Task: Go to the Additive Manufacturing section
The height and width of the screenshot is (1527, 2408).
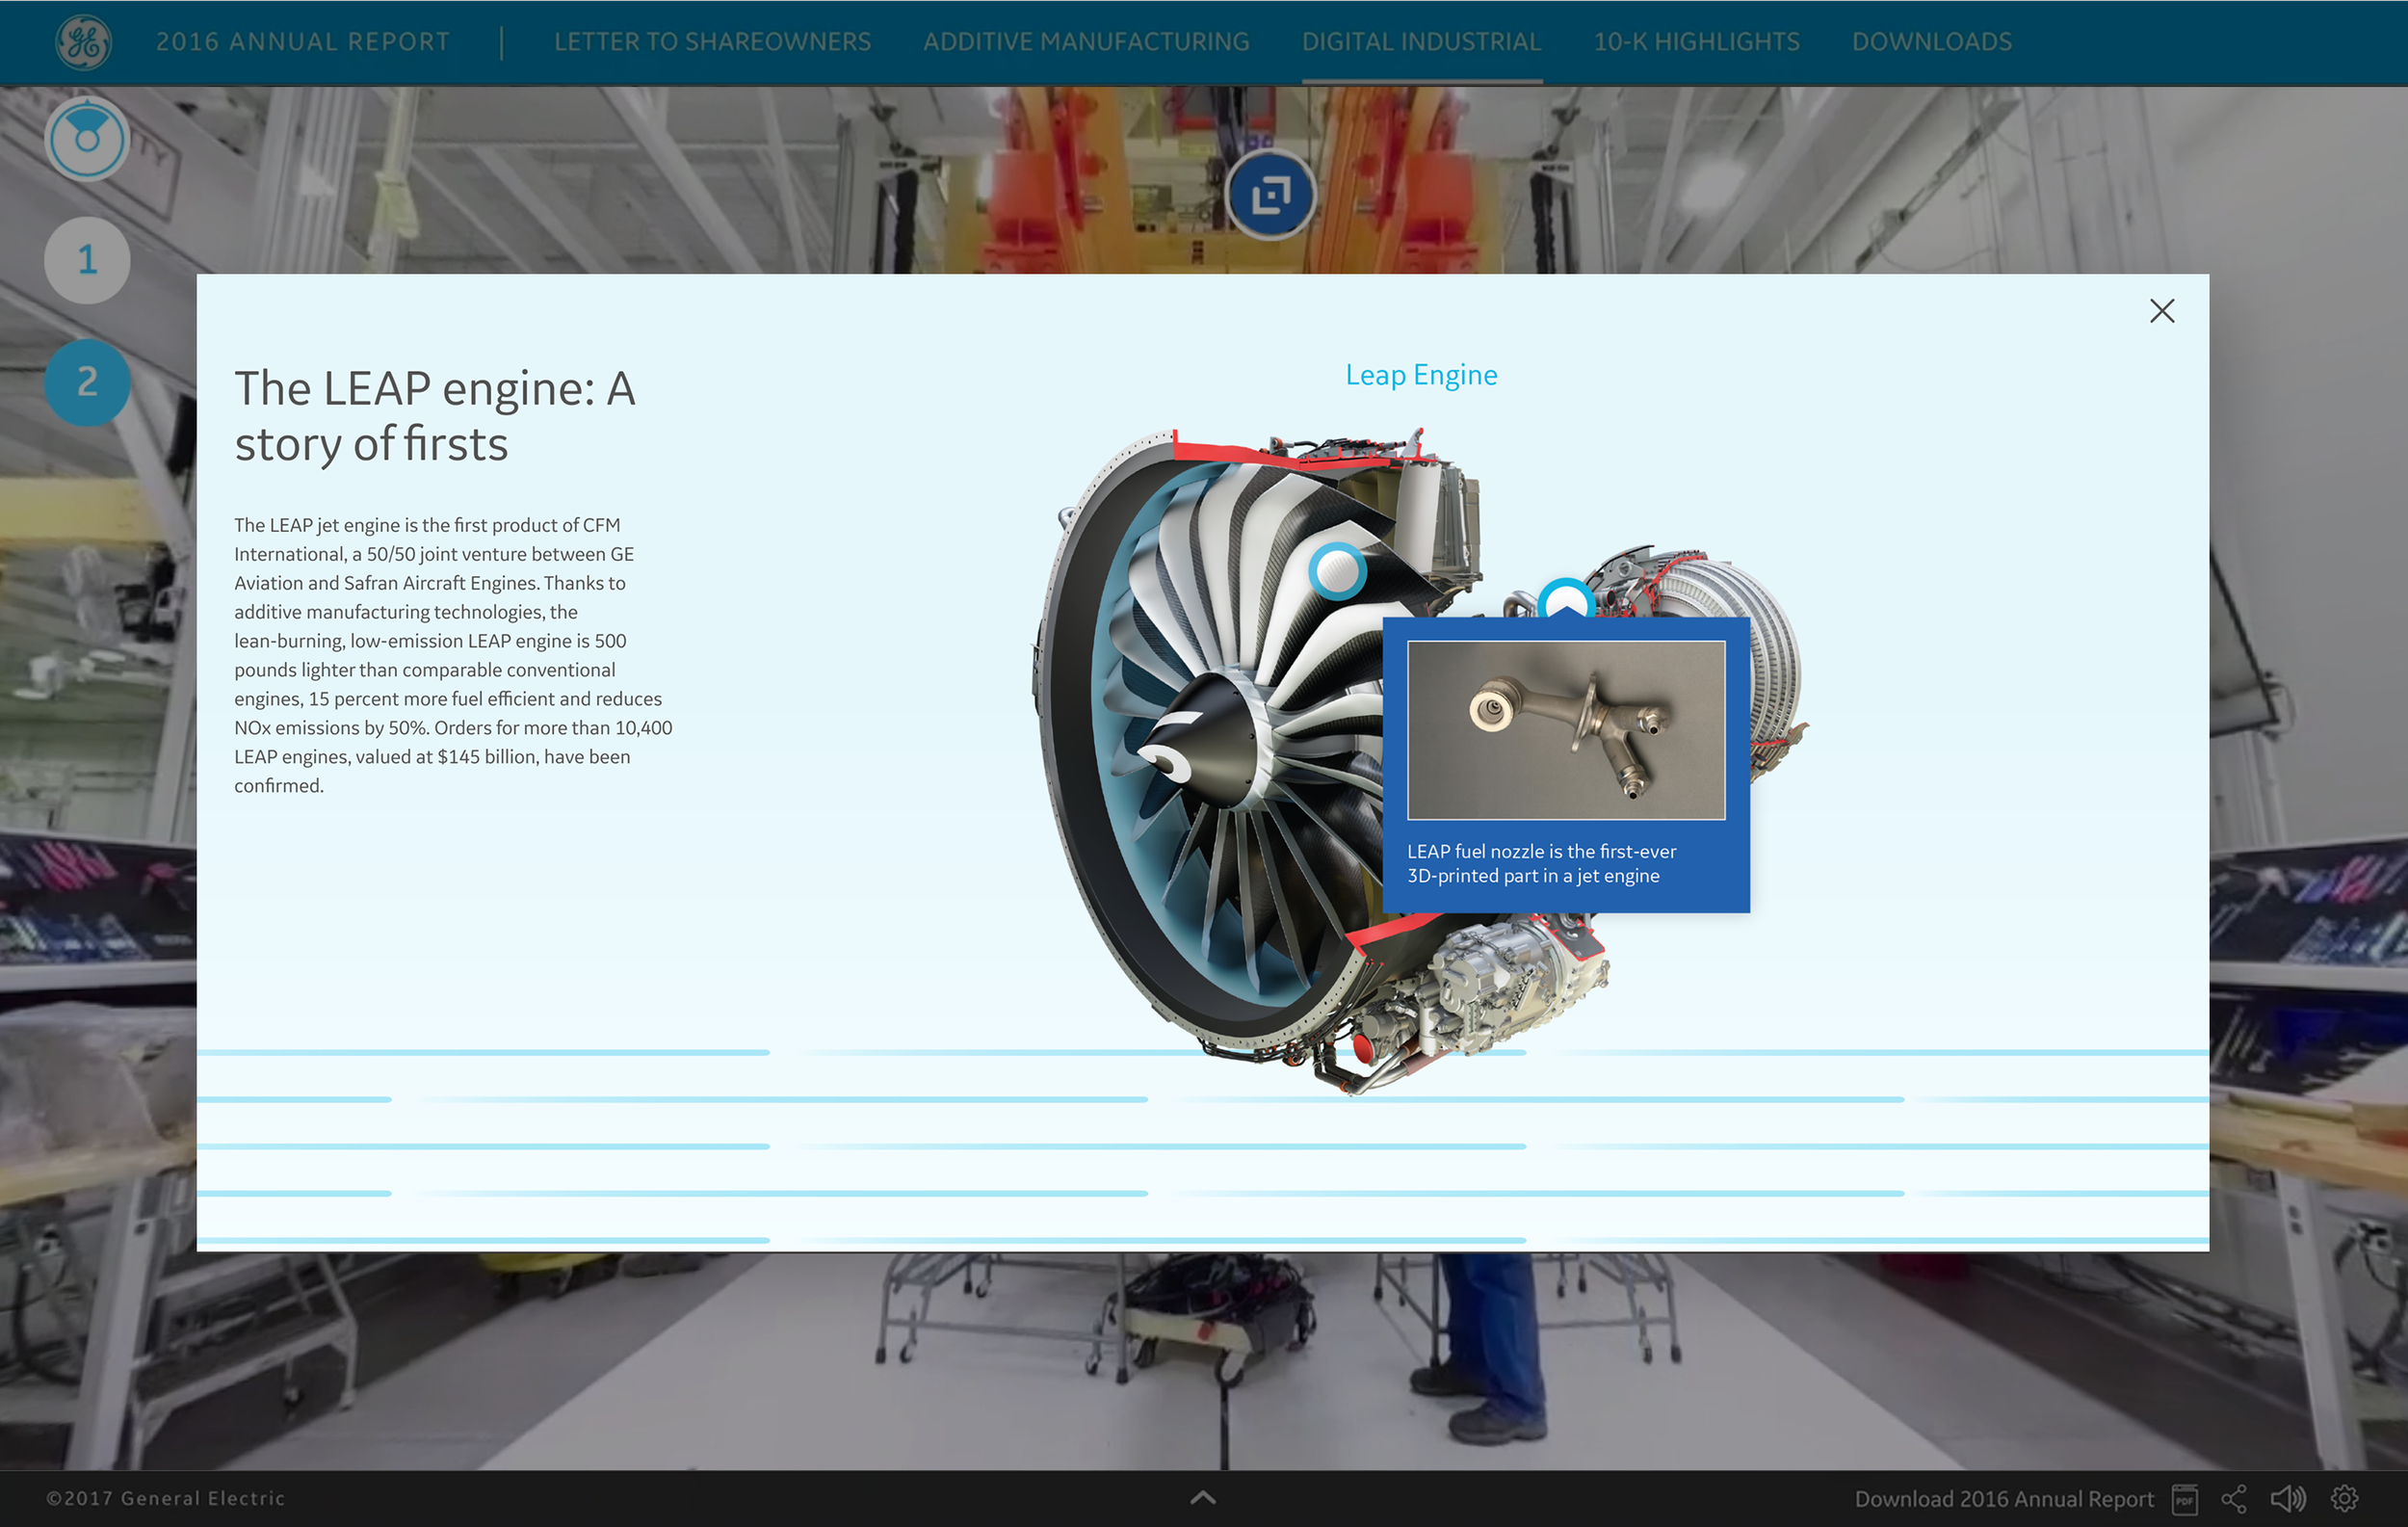Action: pos(1086,42)
